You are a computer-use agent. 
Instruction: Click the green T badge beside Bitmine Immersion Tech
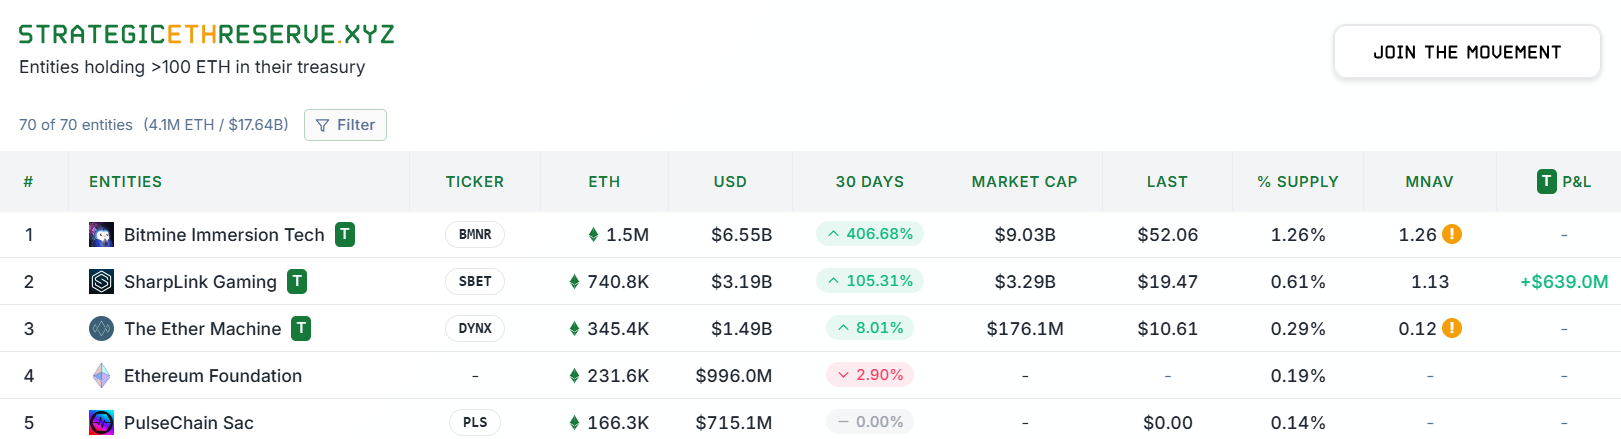point(345,235)
